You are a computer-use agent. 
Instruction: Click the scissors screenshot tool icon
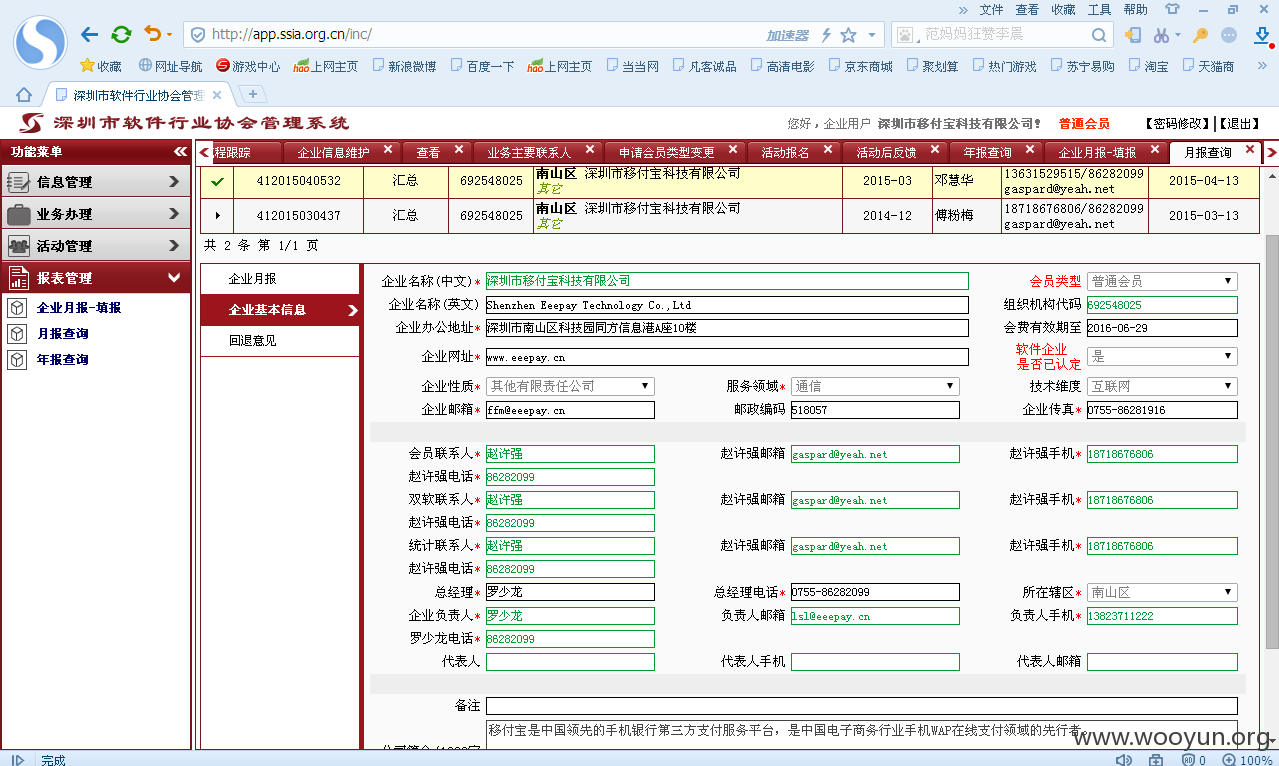[x=1161, y=35]
